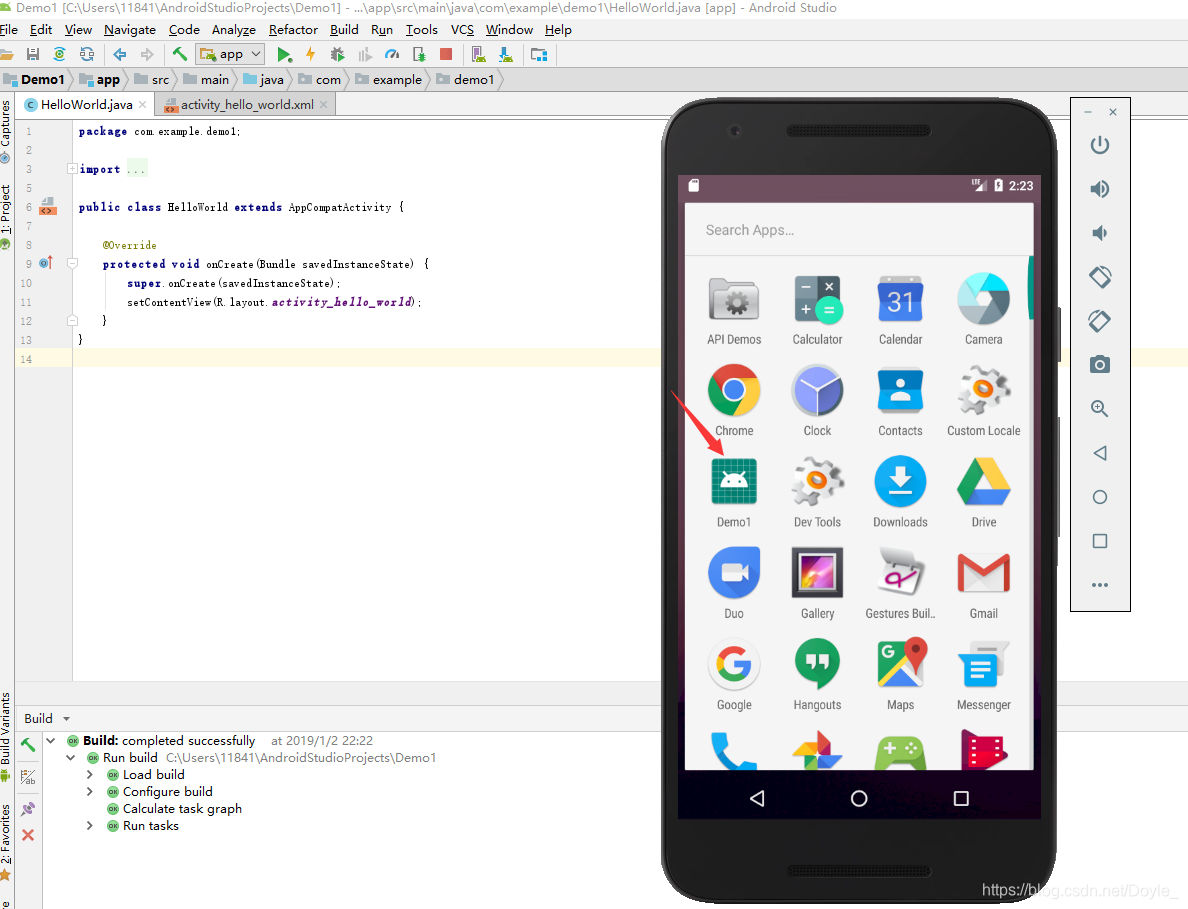1188x909 pixels.
Task: Open the Build menu in menu bar
Action: click(344, 30)
